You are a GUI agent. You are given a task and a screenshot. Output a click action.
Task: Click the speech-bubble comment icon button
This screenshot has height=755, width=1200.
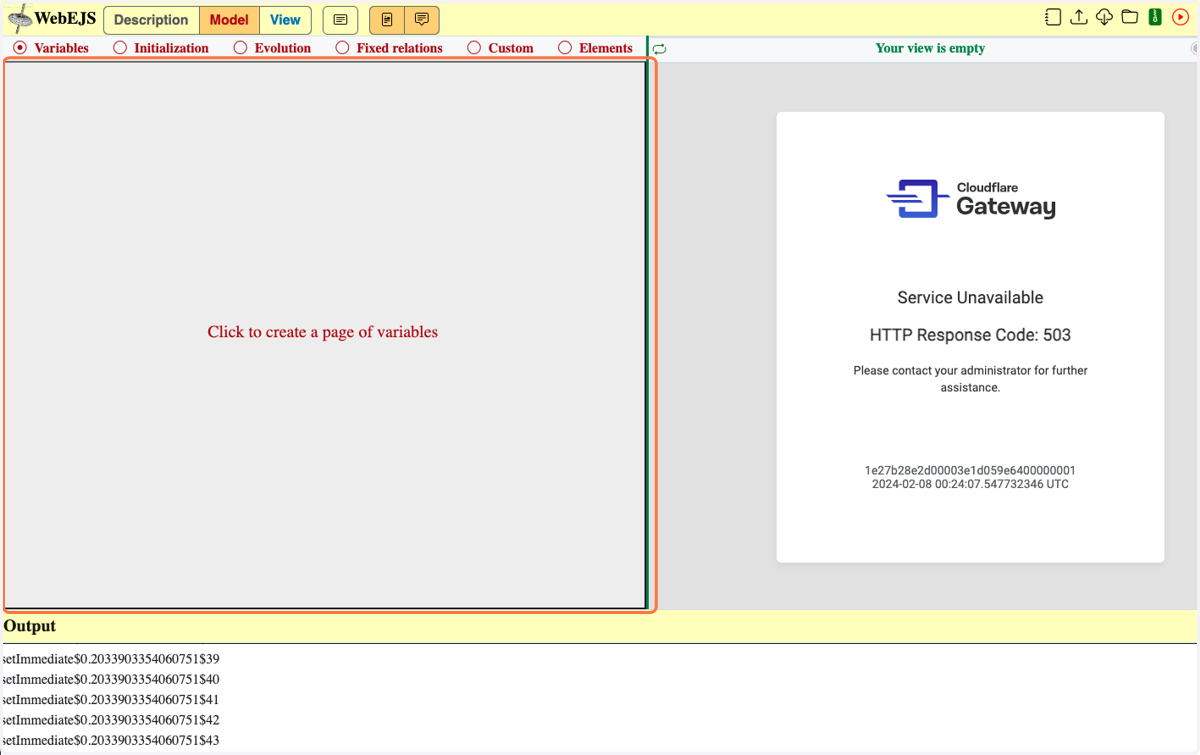coord(422,20)
